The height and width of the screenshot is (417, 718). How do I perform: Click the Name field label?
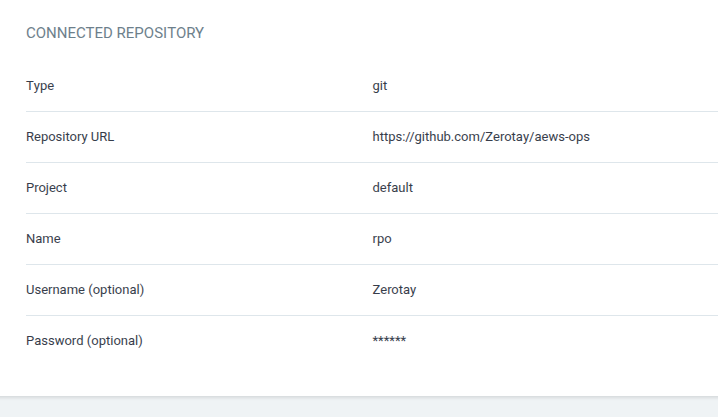pyautogui.click(x=43, y=239)
